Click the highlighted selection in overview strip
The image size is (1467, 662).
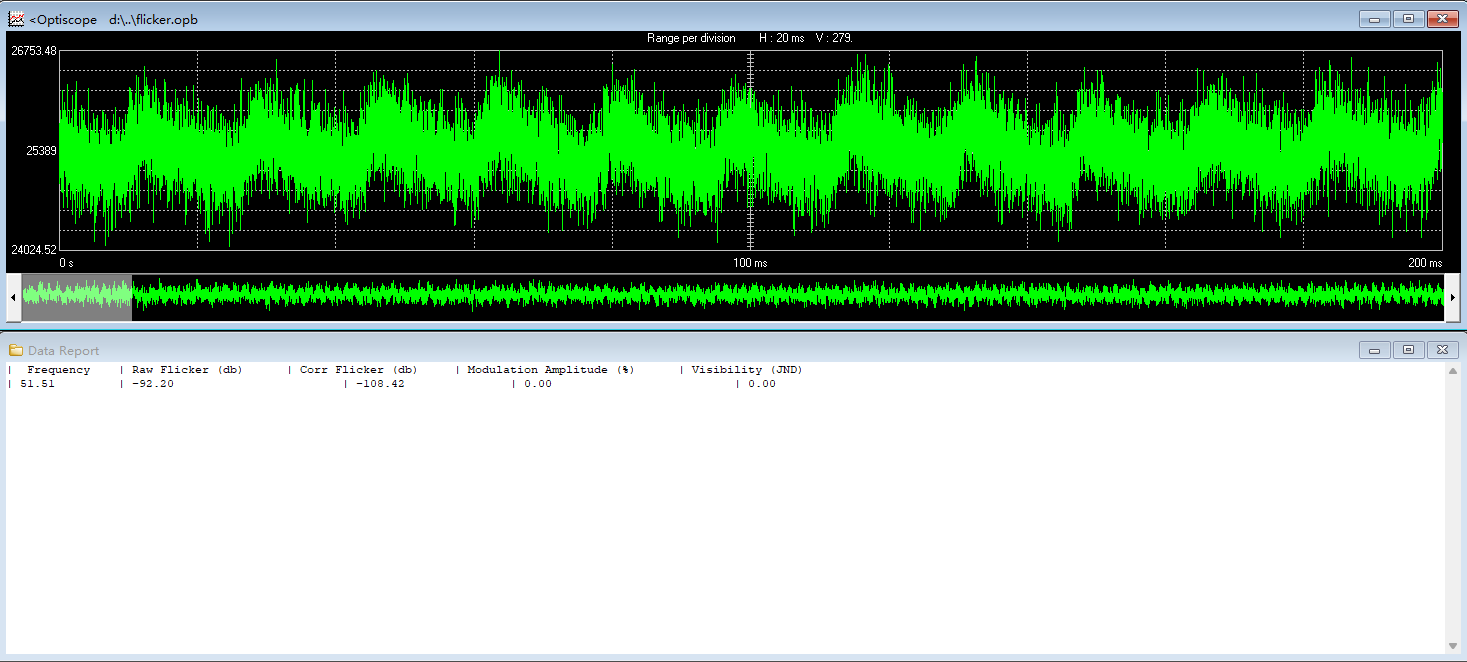[x=77, y=297]
